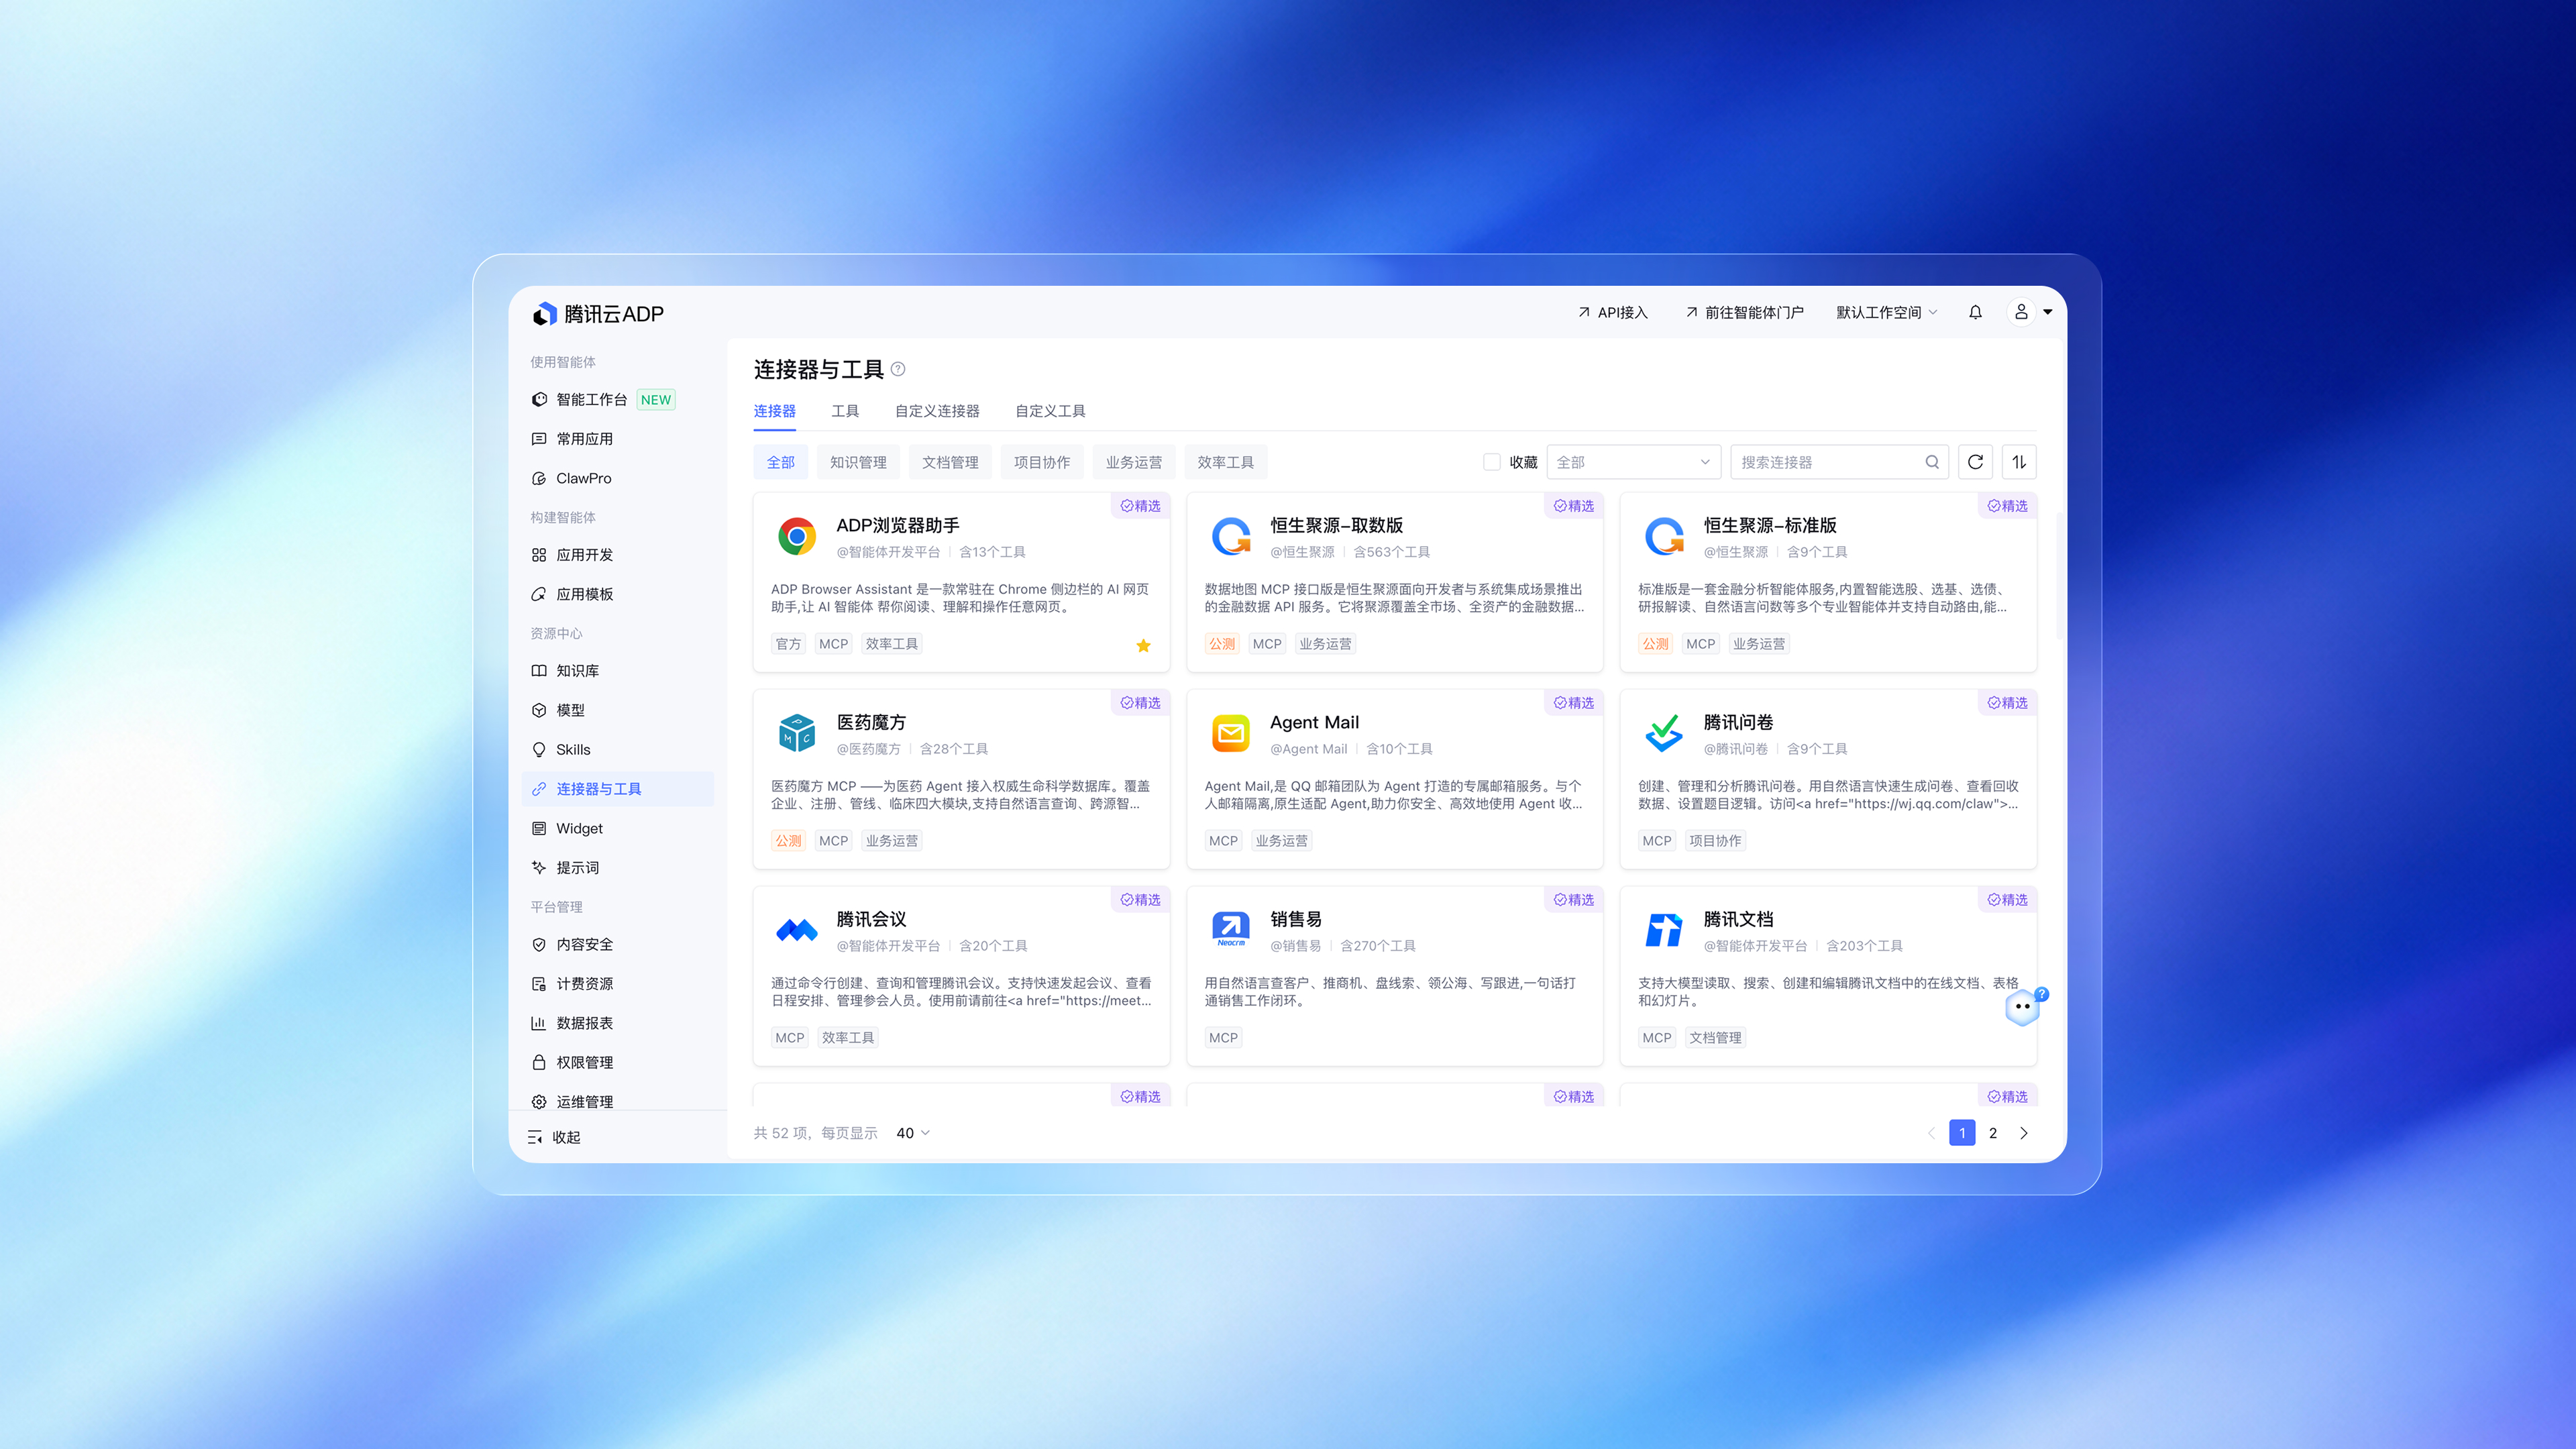This screenshot has height=1449, width=2576.
Task: Filter by 效率工具 category
Action: pyautogui.click(x=1226, y=462)
